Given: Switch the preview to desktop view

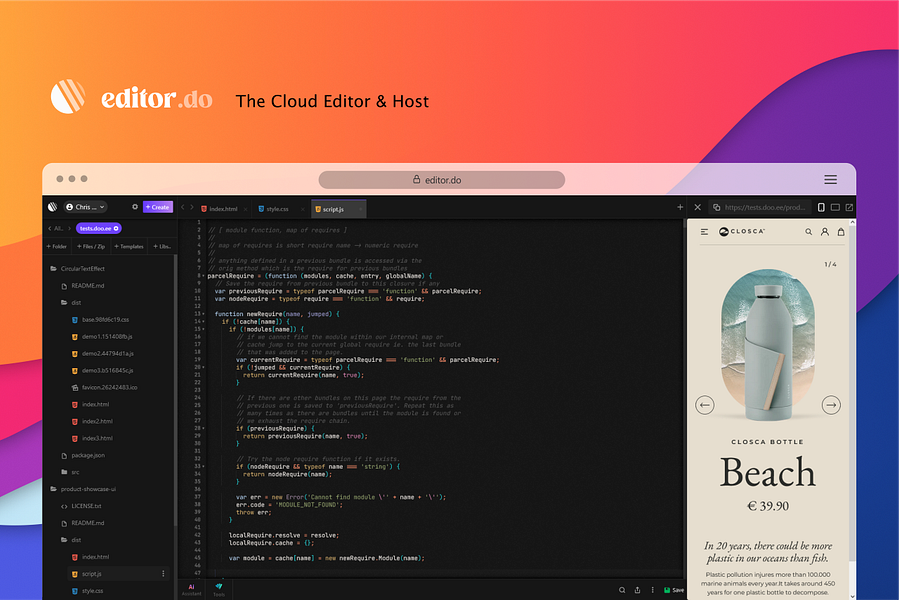Looking at the screenshot, I should pos(835,207).
